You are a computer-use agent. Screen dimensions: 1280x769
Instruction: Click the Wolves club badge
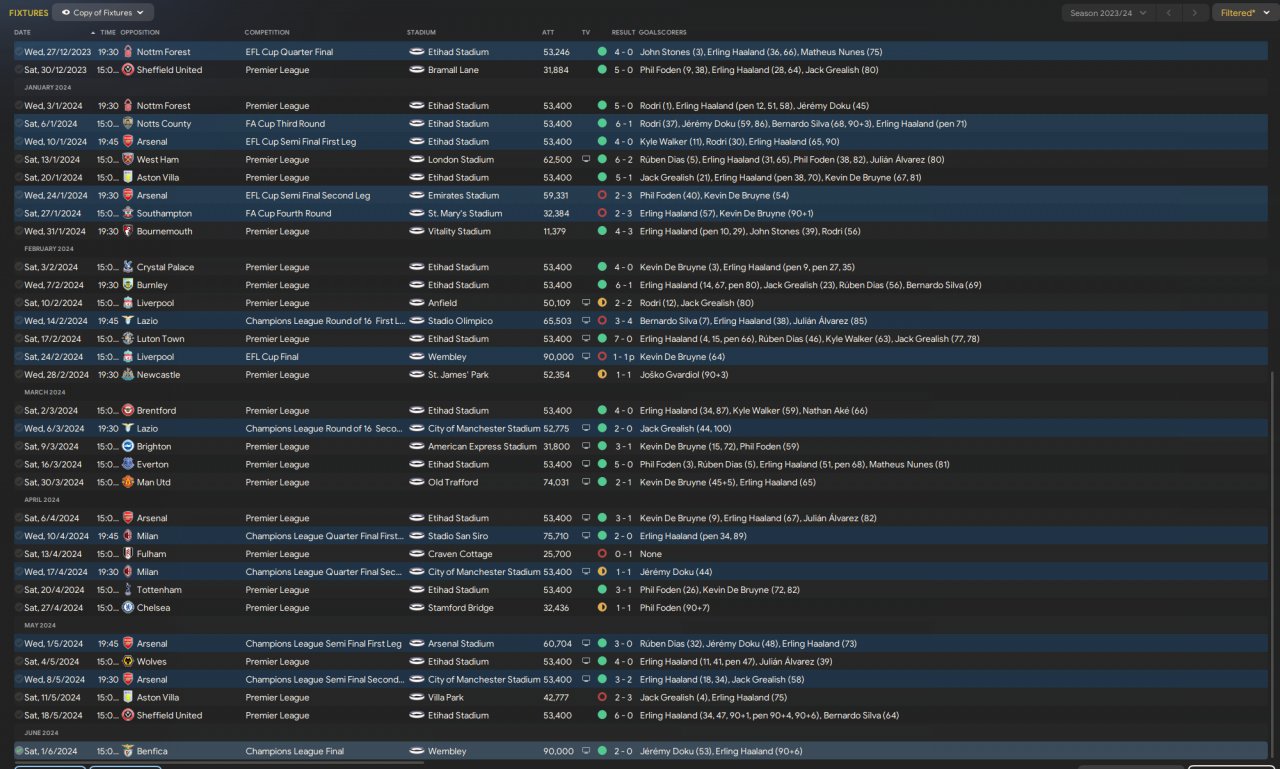128,662
